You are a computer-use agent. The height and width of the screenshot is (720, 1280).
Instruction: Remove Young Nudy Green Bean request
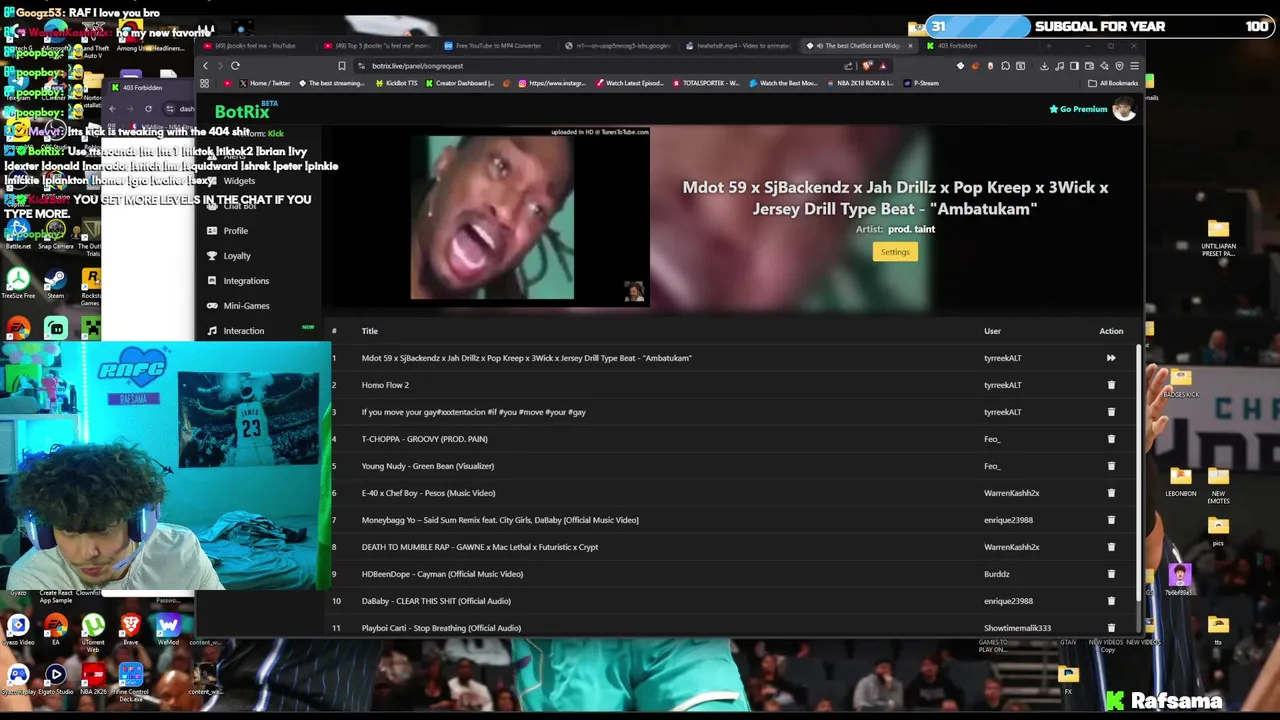1111,466
